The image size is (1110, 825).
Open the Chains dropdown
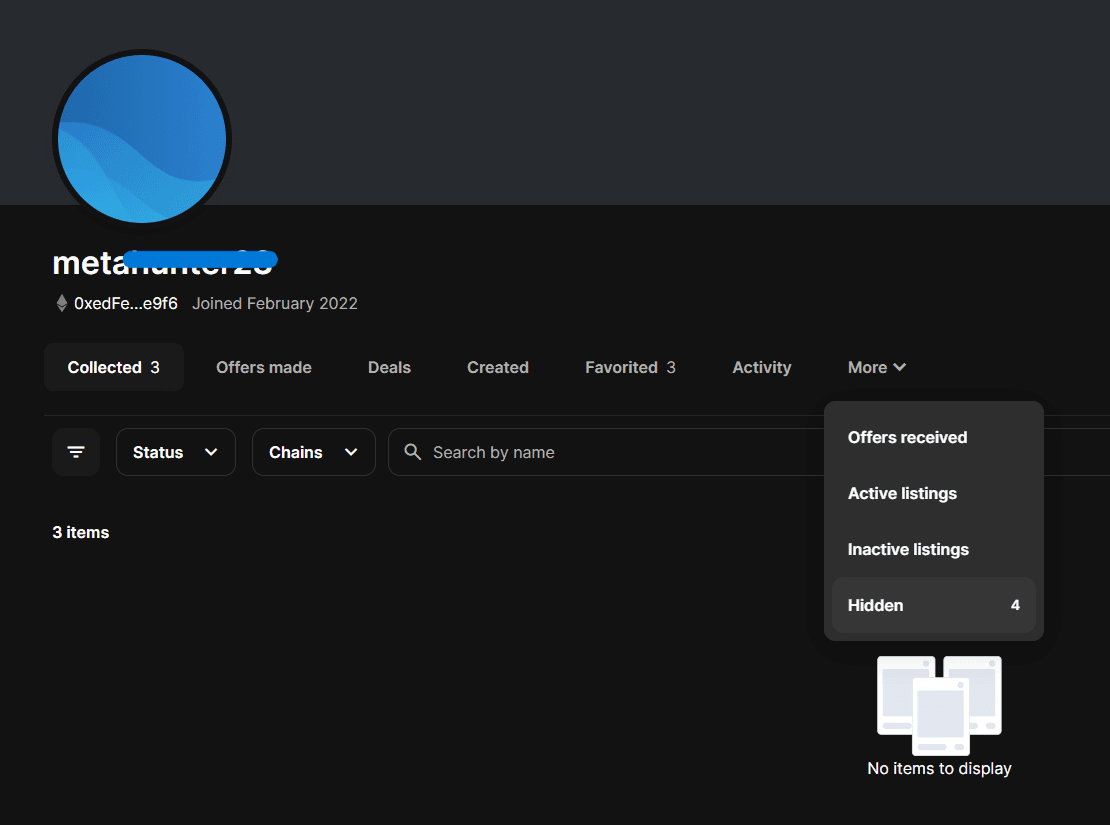313,452
